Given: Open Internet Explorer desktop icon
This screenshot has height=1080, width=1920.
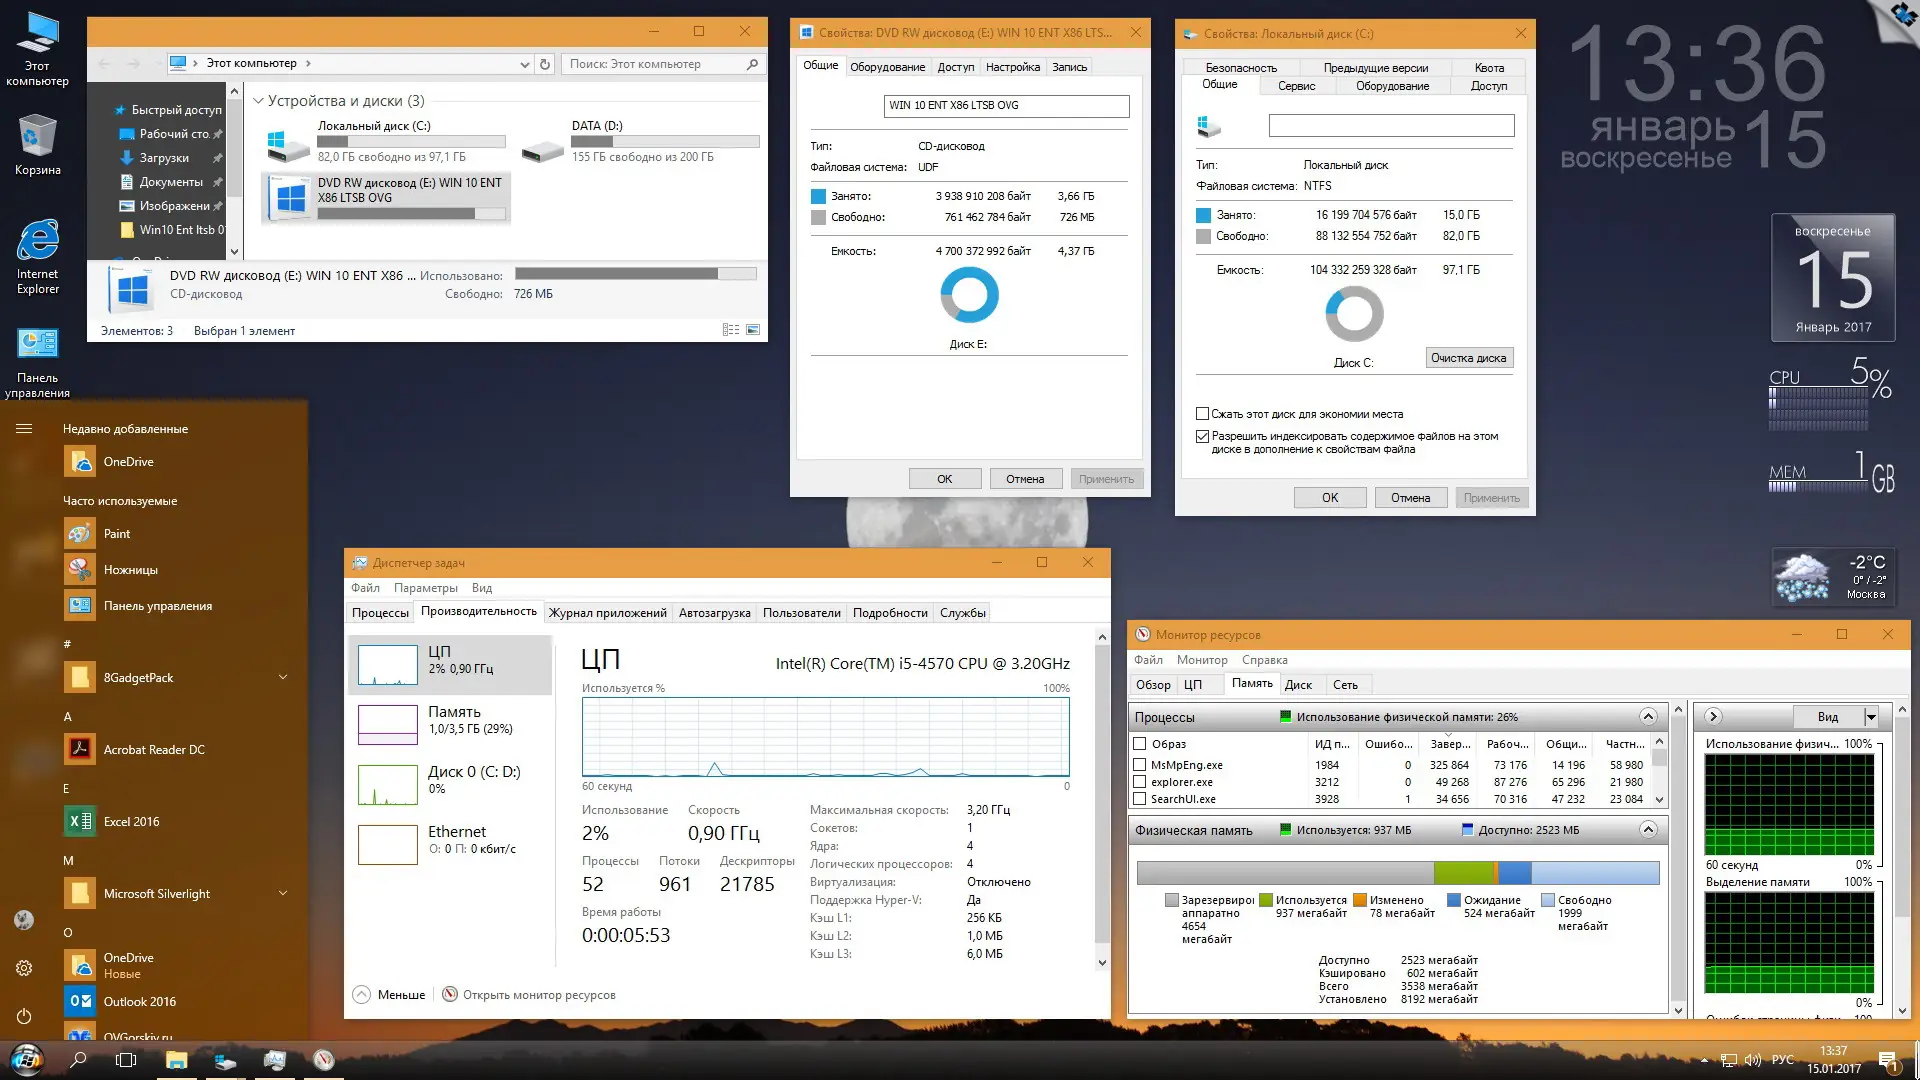Looking at the screenshot, I should pos(37,243).
